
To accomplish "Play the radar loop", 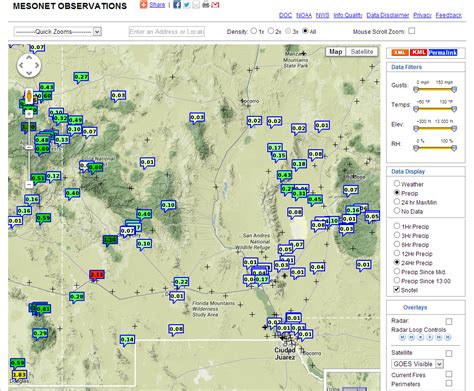I will (430, 337).
